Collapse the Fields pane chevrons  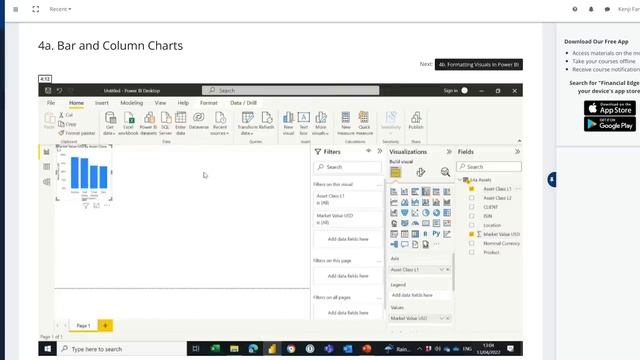click(518, 151)
